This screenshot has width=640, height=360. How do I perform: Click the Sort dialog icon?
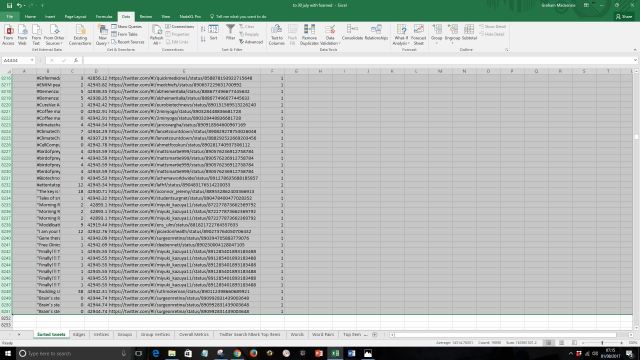(x=213, y=32)
